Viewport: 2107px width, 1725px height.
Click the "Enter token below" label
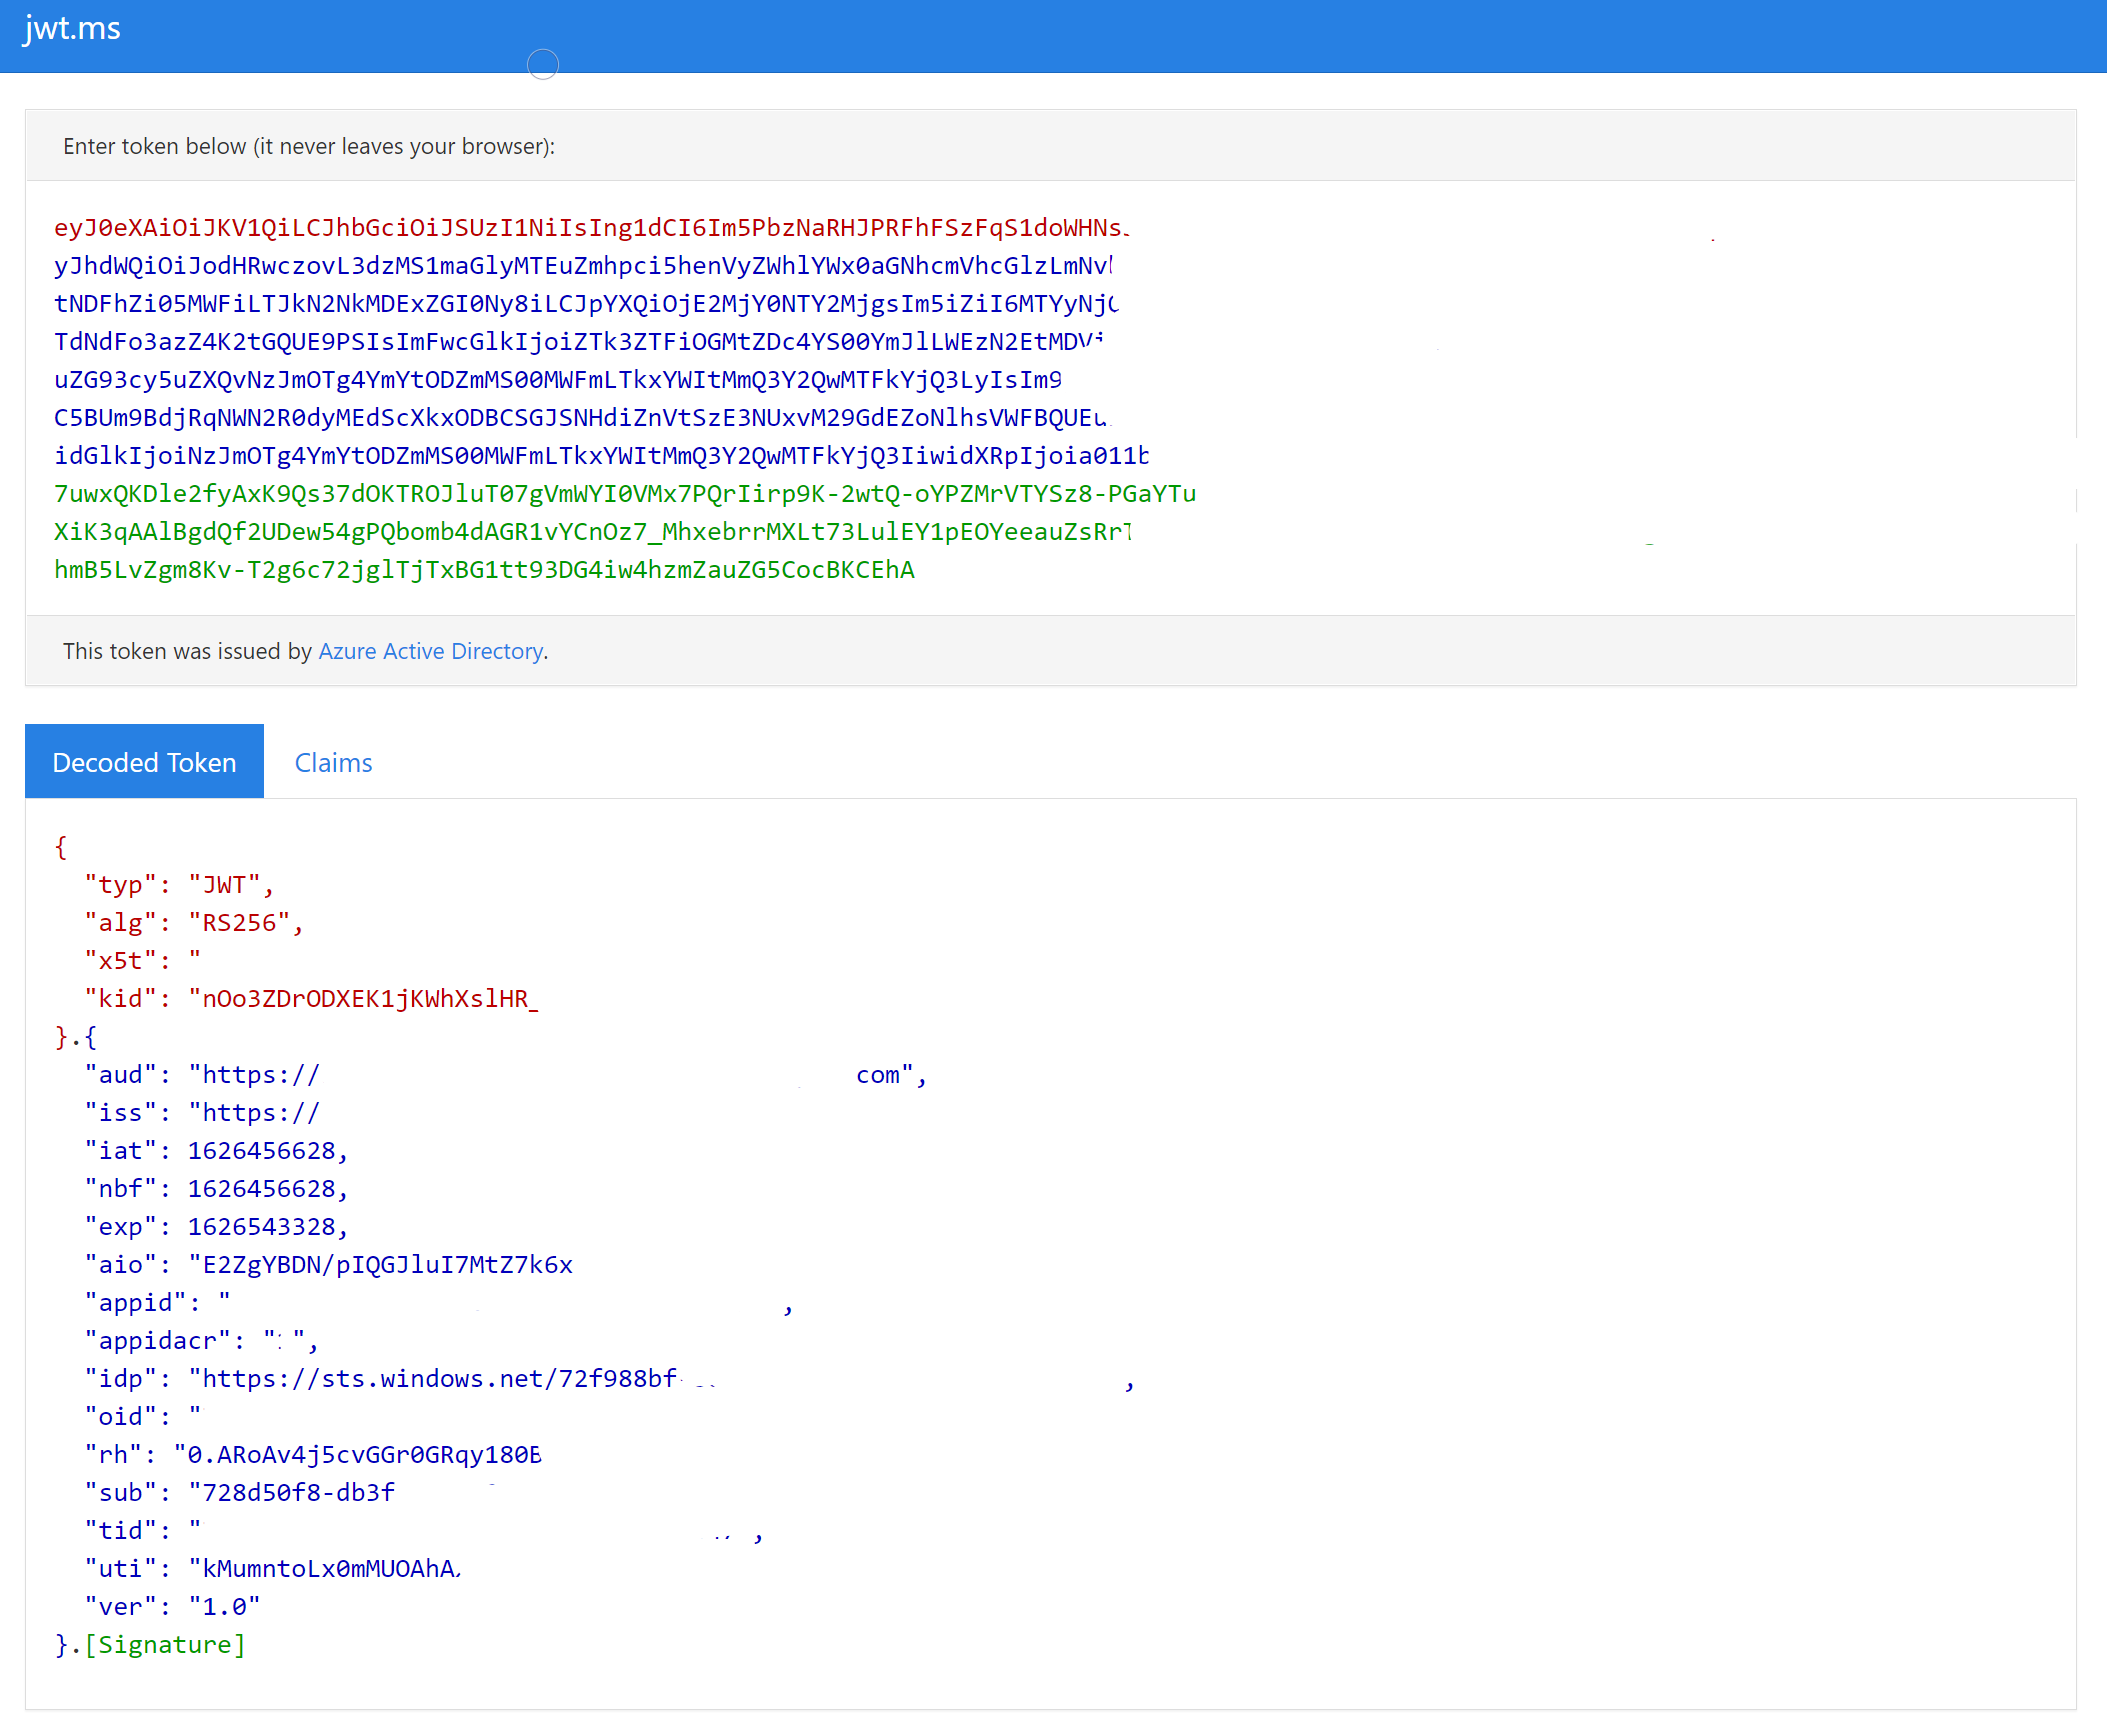[x=308, y=146]
